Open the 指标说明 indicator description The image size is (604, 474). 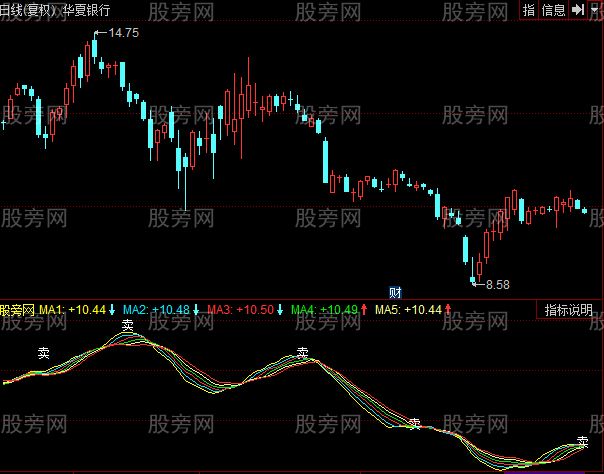coord(569,310)
